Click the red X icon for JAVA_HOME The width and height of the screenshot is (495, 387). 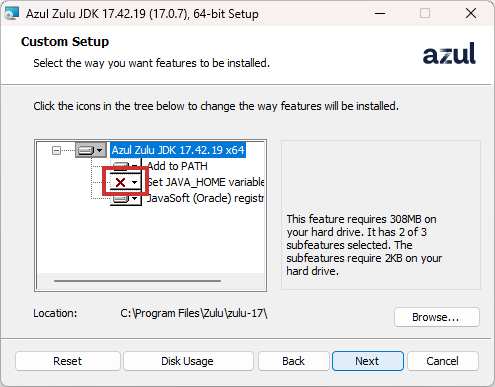pyautogui.click(x=120, y=182)
